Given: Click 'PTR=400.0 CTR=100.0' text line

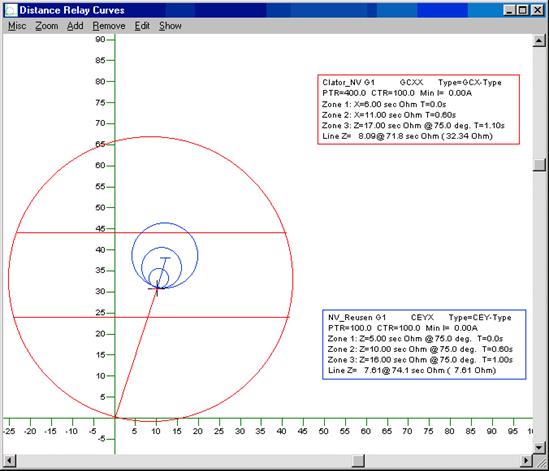Looking at the screenshot, I should coord(397,93).
